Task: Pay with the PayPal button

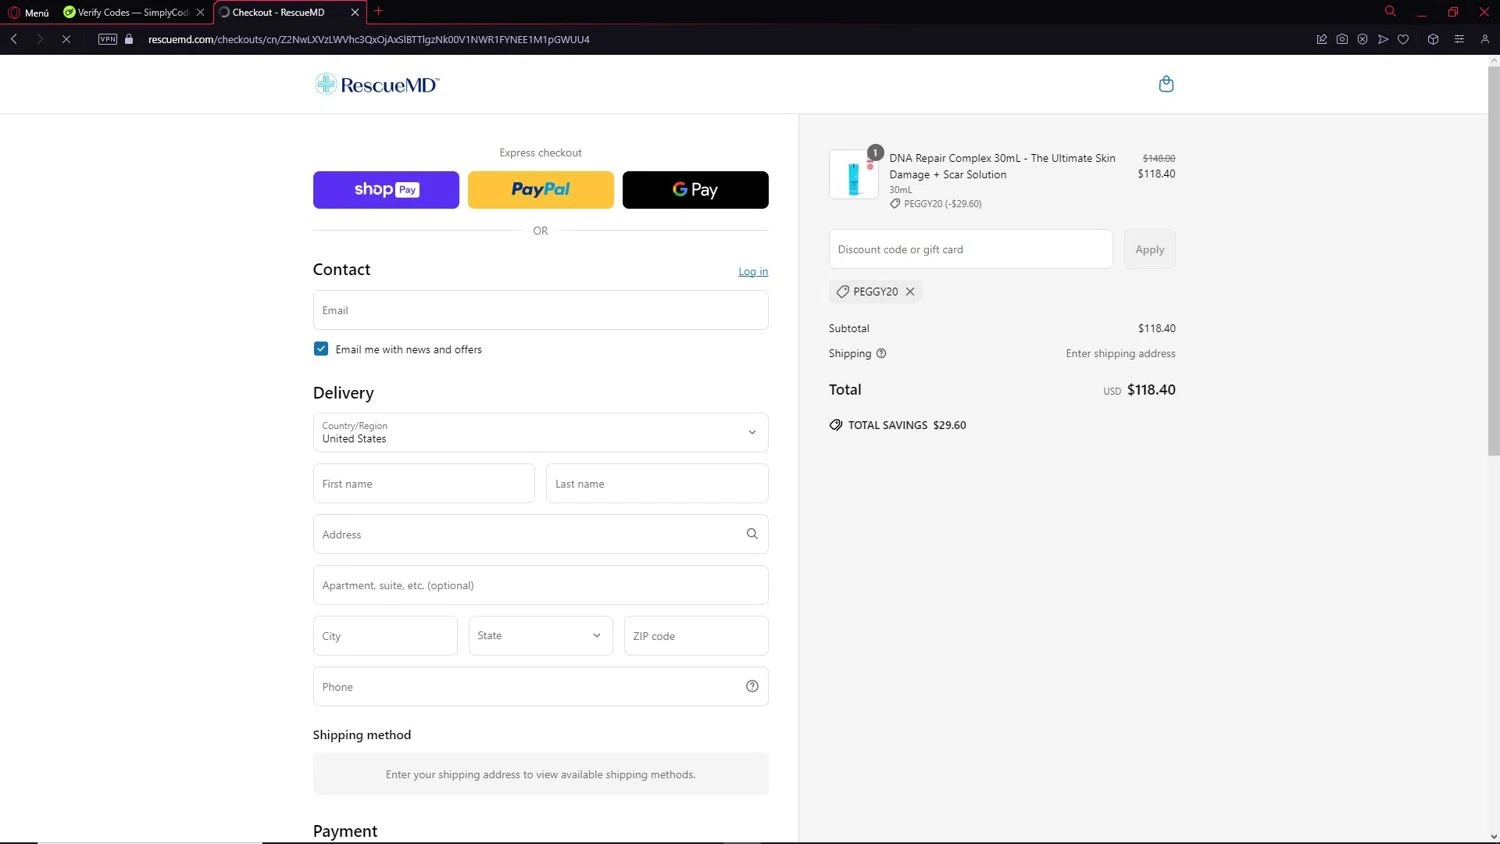Action: pyautogui.click(x=541, y=190)
